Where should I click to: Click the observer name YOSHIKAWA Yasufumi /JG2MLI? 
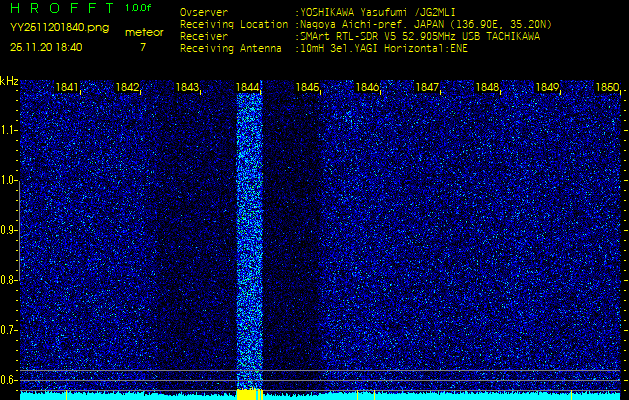click(378, 12)
